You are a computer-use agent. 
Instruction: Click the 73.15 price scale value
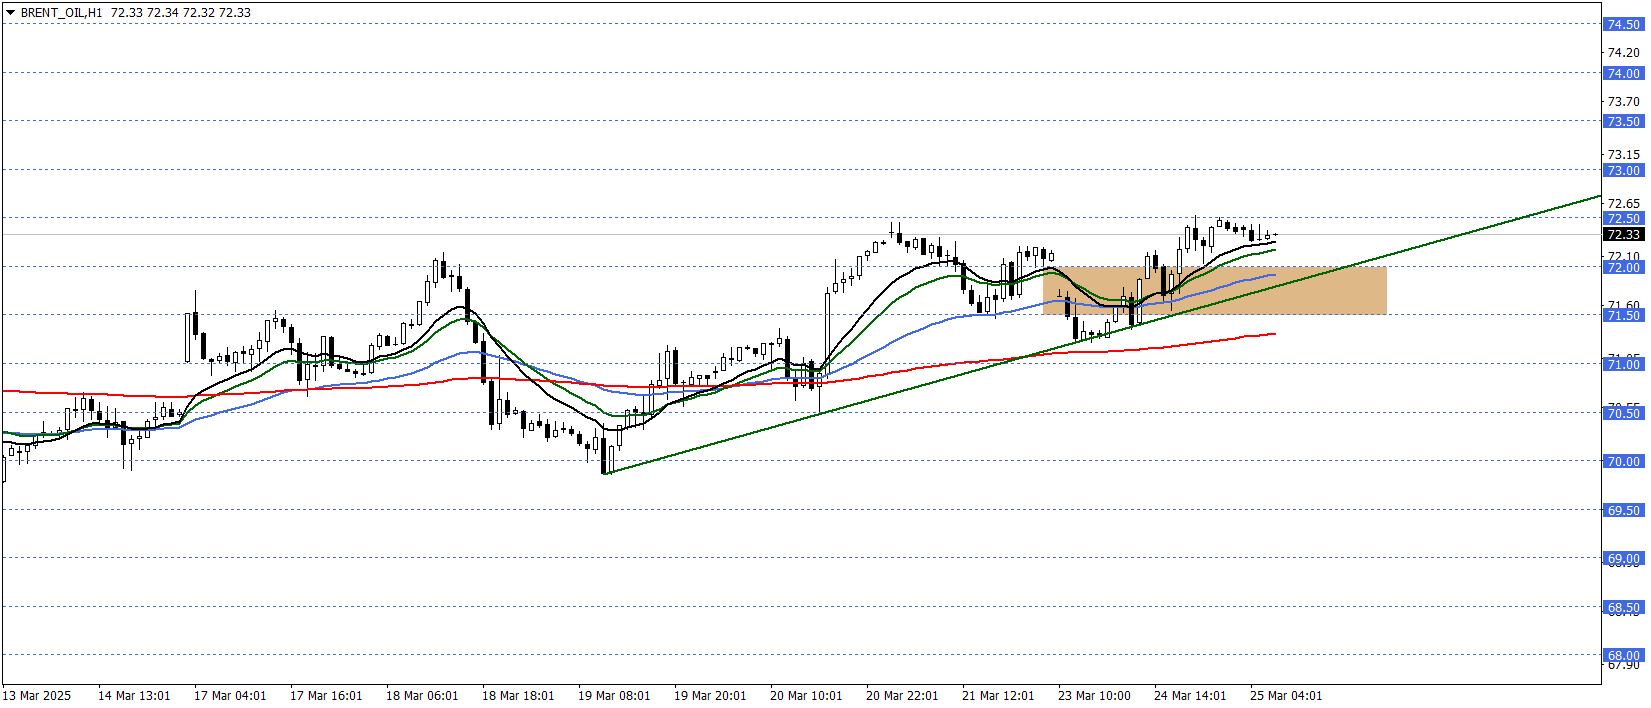1623,154
